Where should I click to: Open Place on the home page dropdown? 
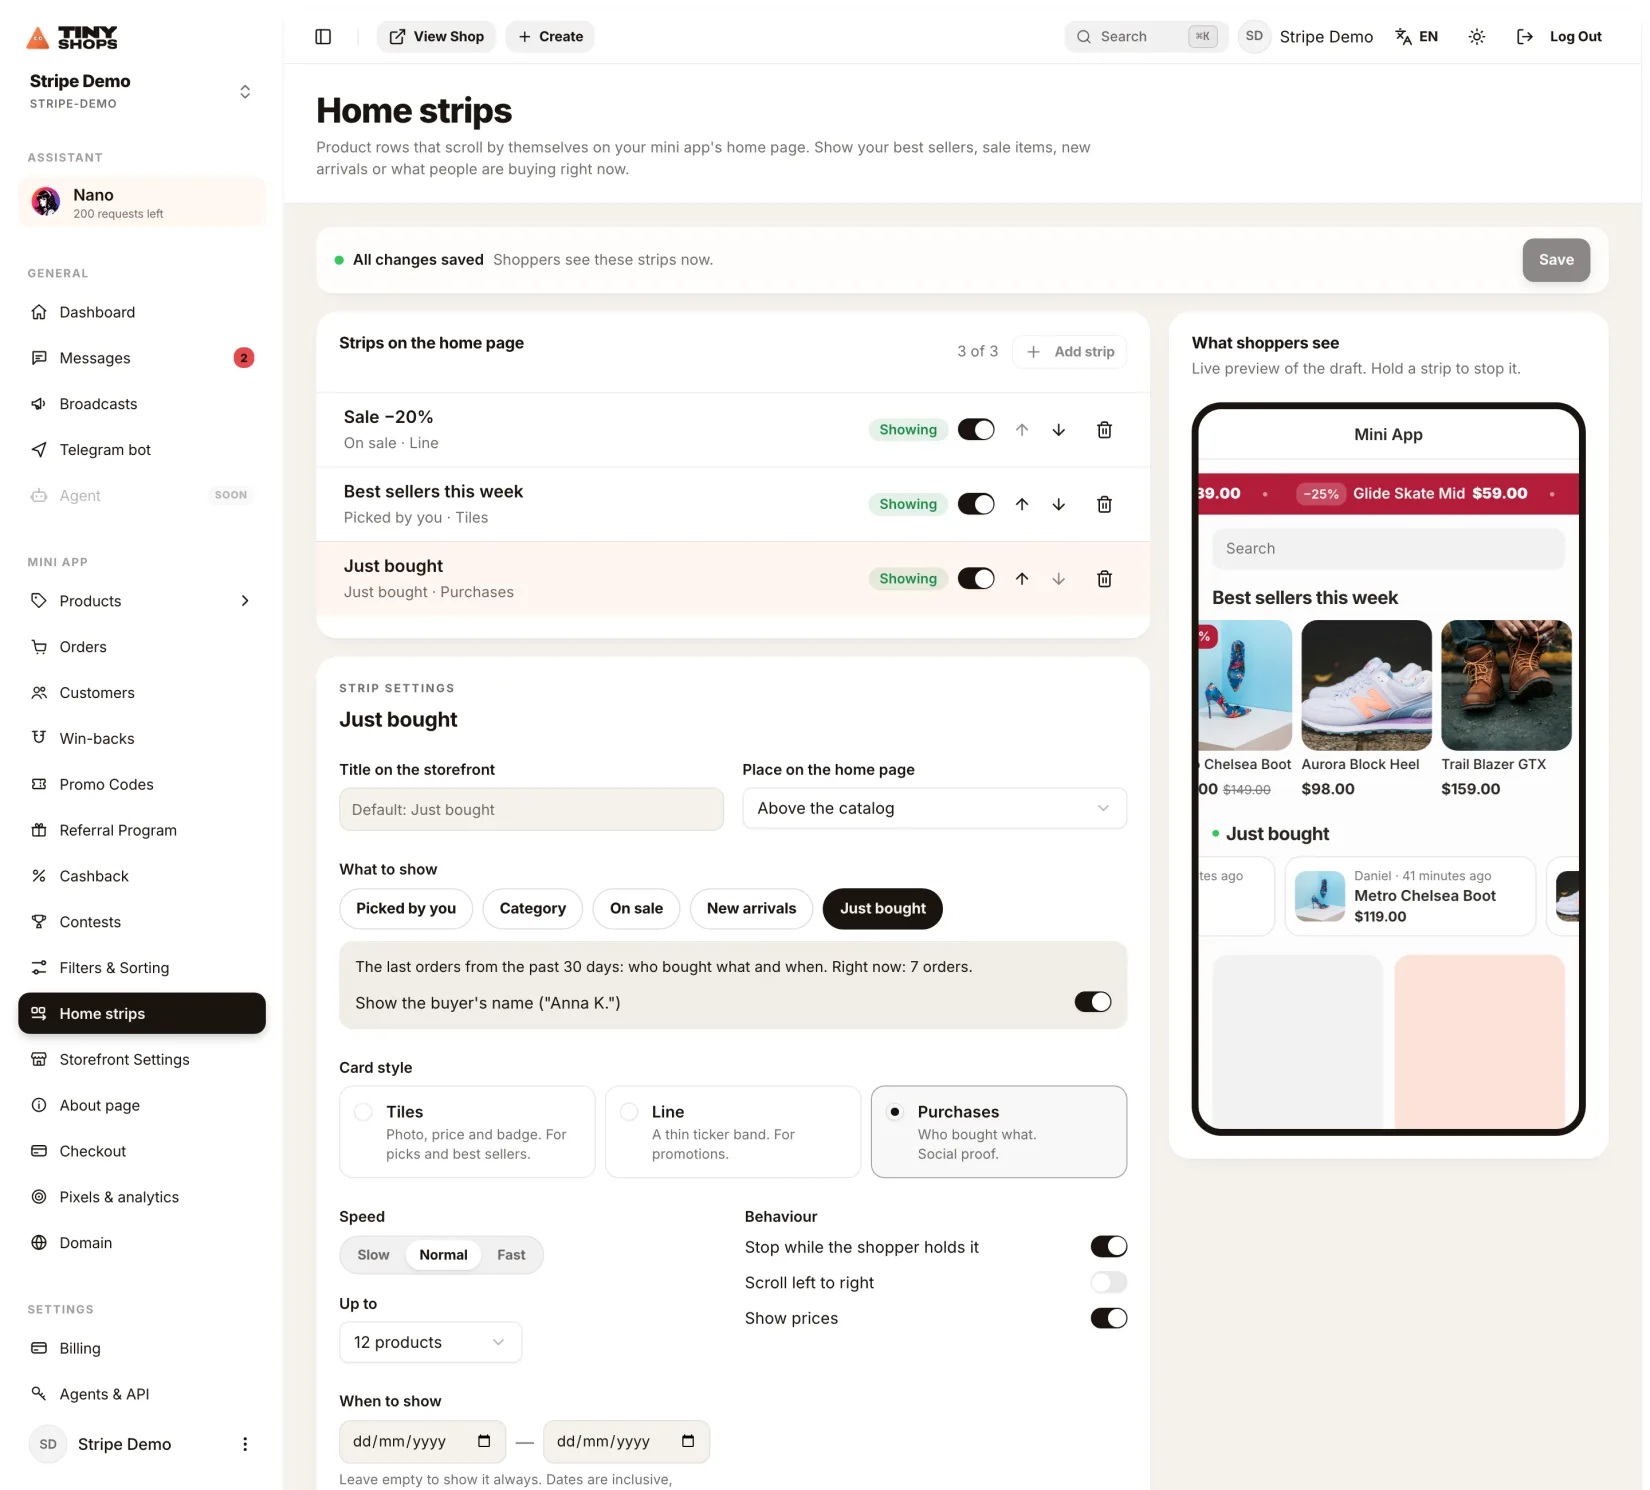[x=935, y=808]
